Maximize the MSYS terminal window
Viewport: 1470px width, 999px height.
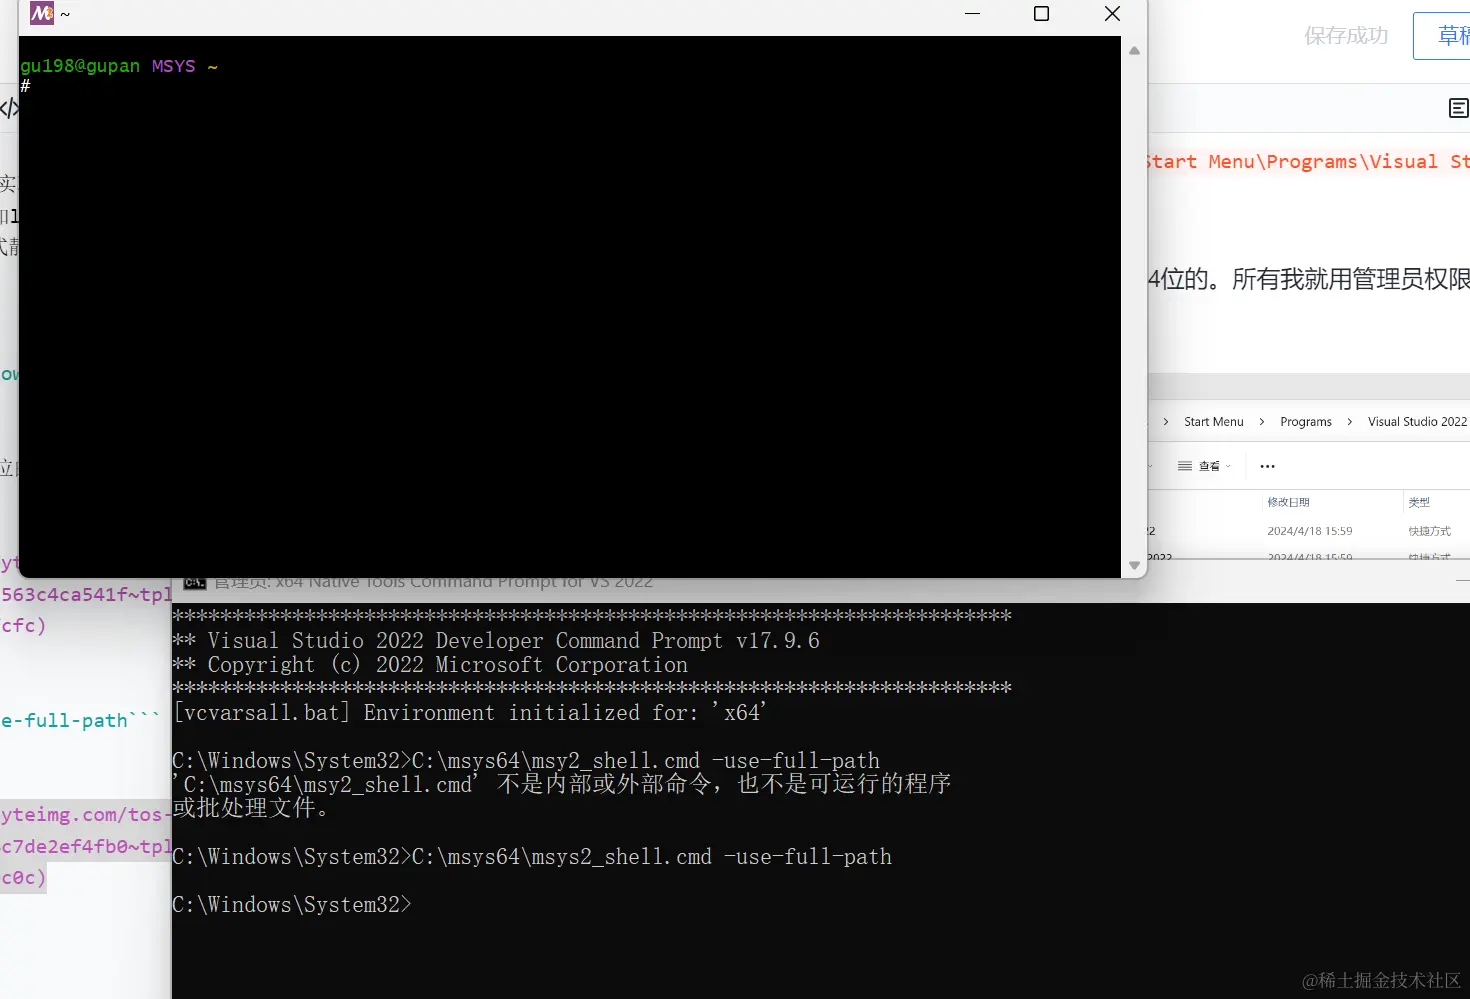1041,14
